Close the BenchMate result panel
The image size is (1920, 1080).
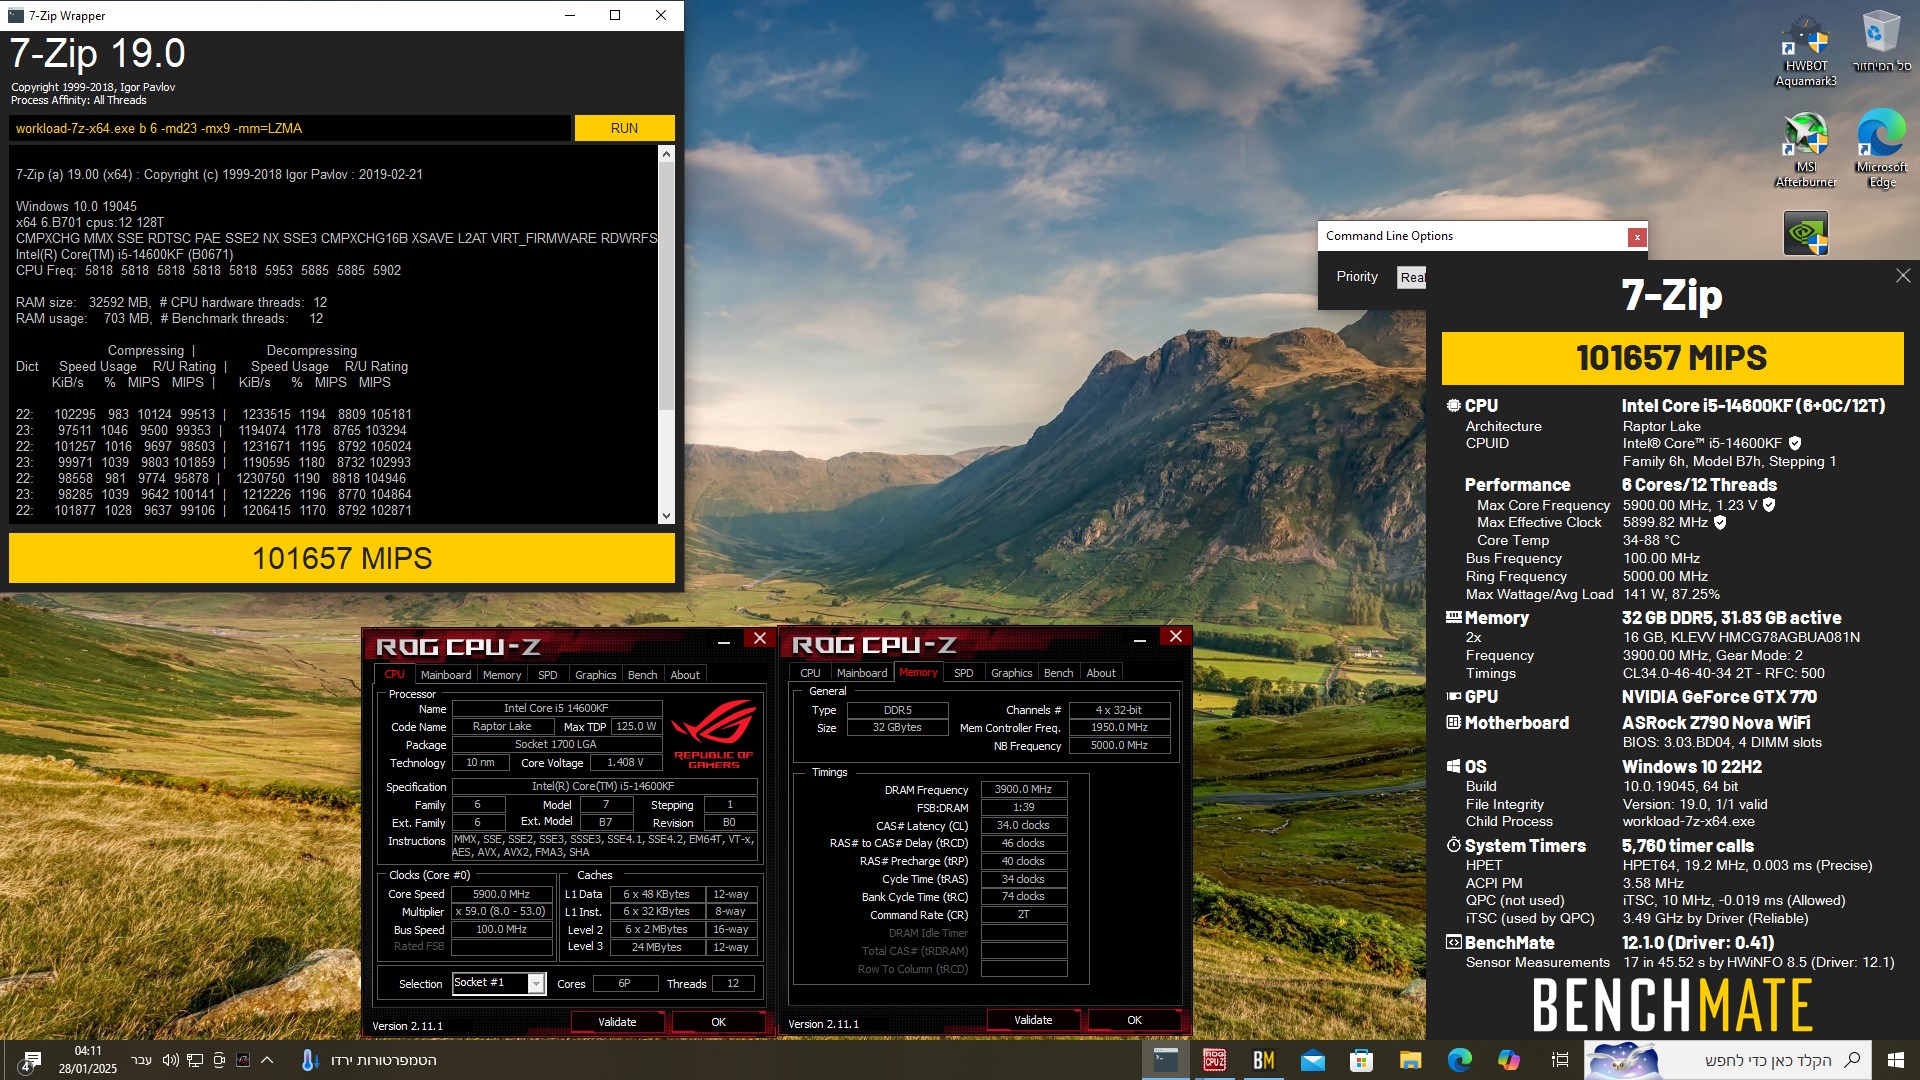1902,276
